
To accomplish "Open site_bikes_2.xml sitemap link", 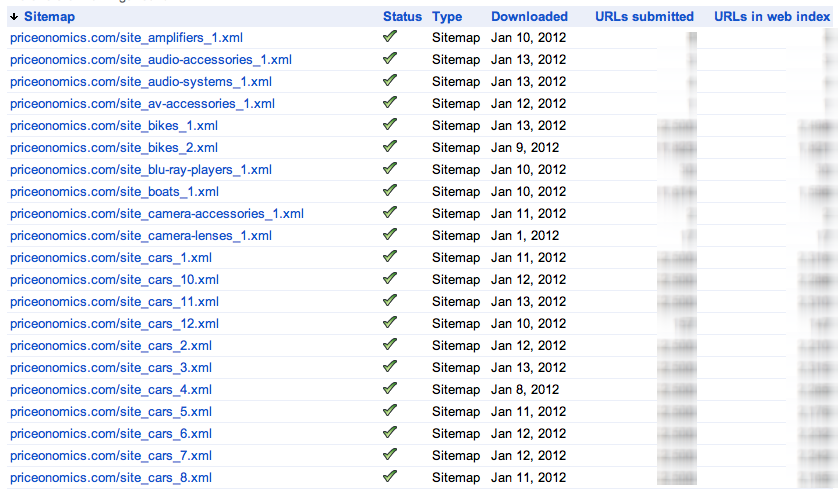I will tap(114, 148).
